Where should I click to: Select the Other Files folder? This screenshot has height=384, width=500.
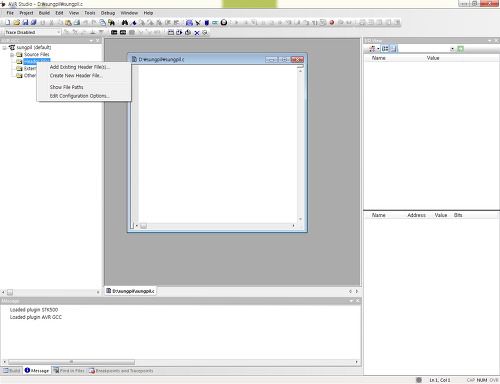coord(30,76)
